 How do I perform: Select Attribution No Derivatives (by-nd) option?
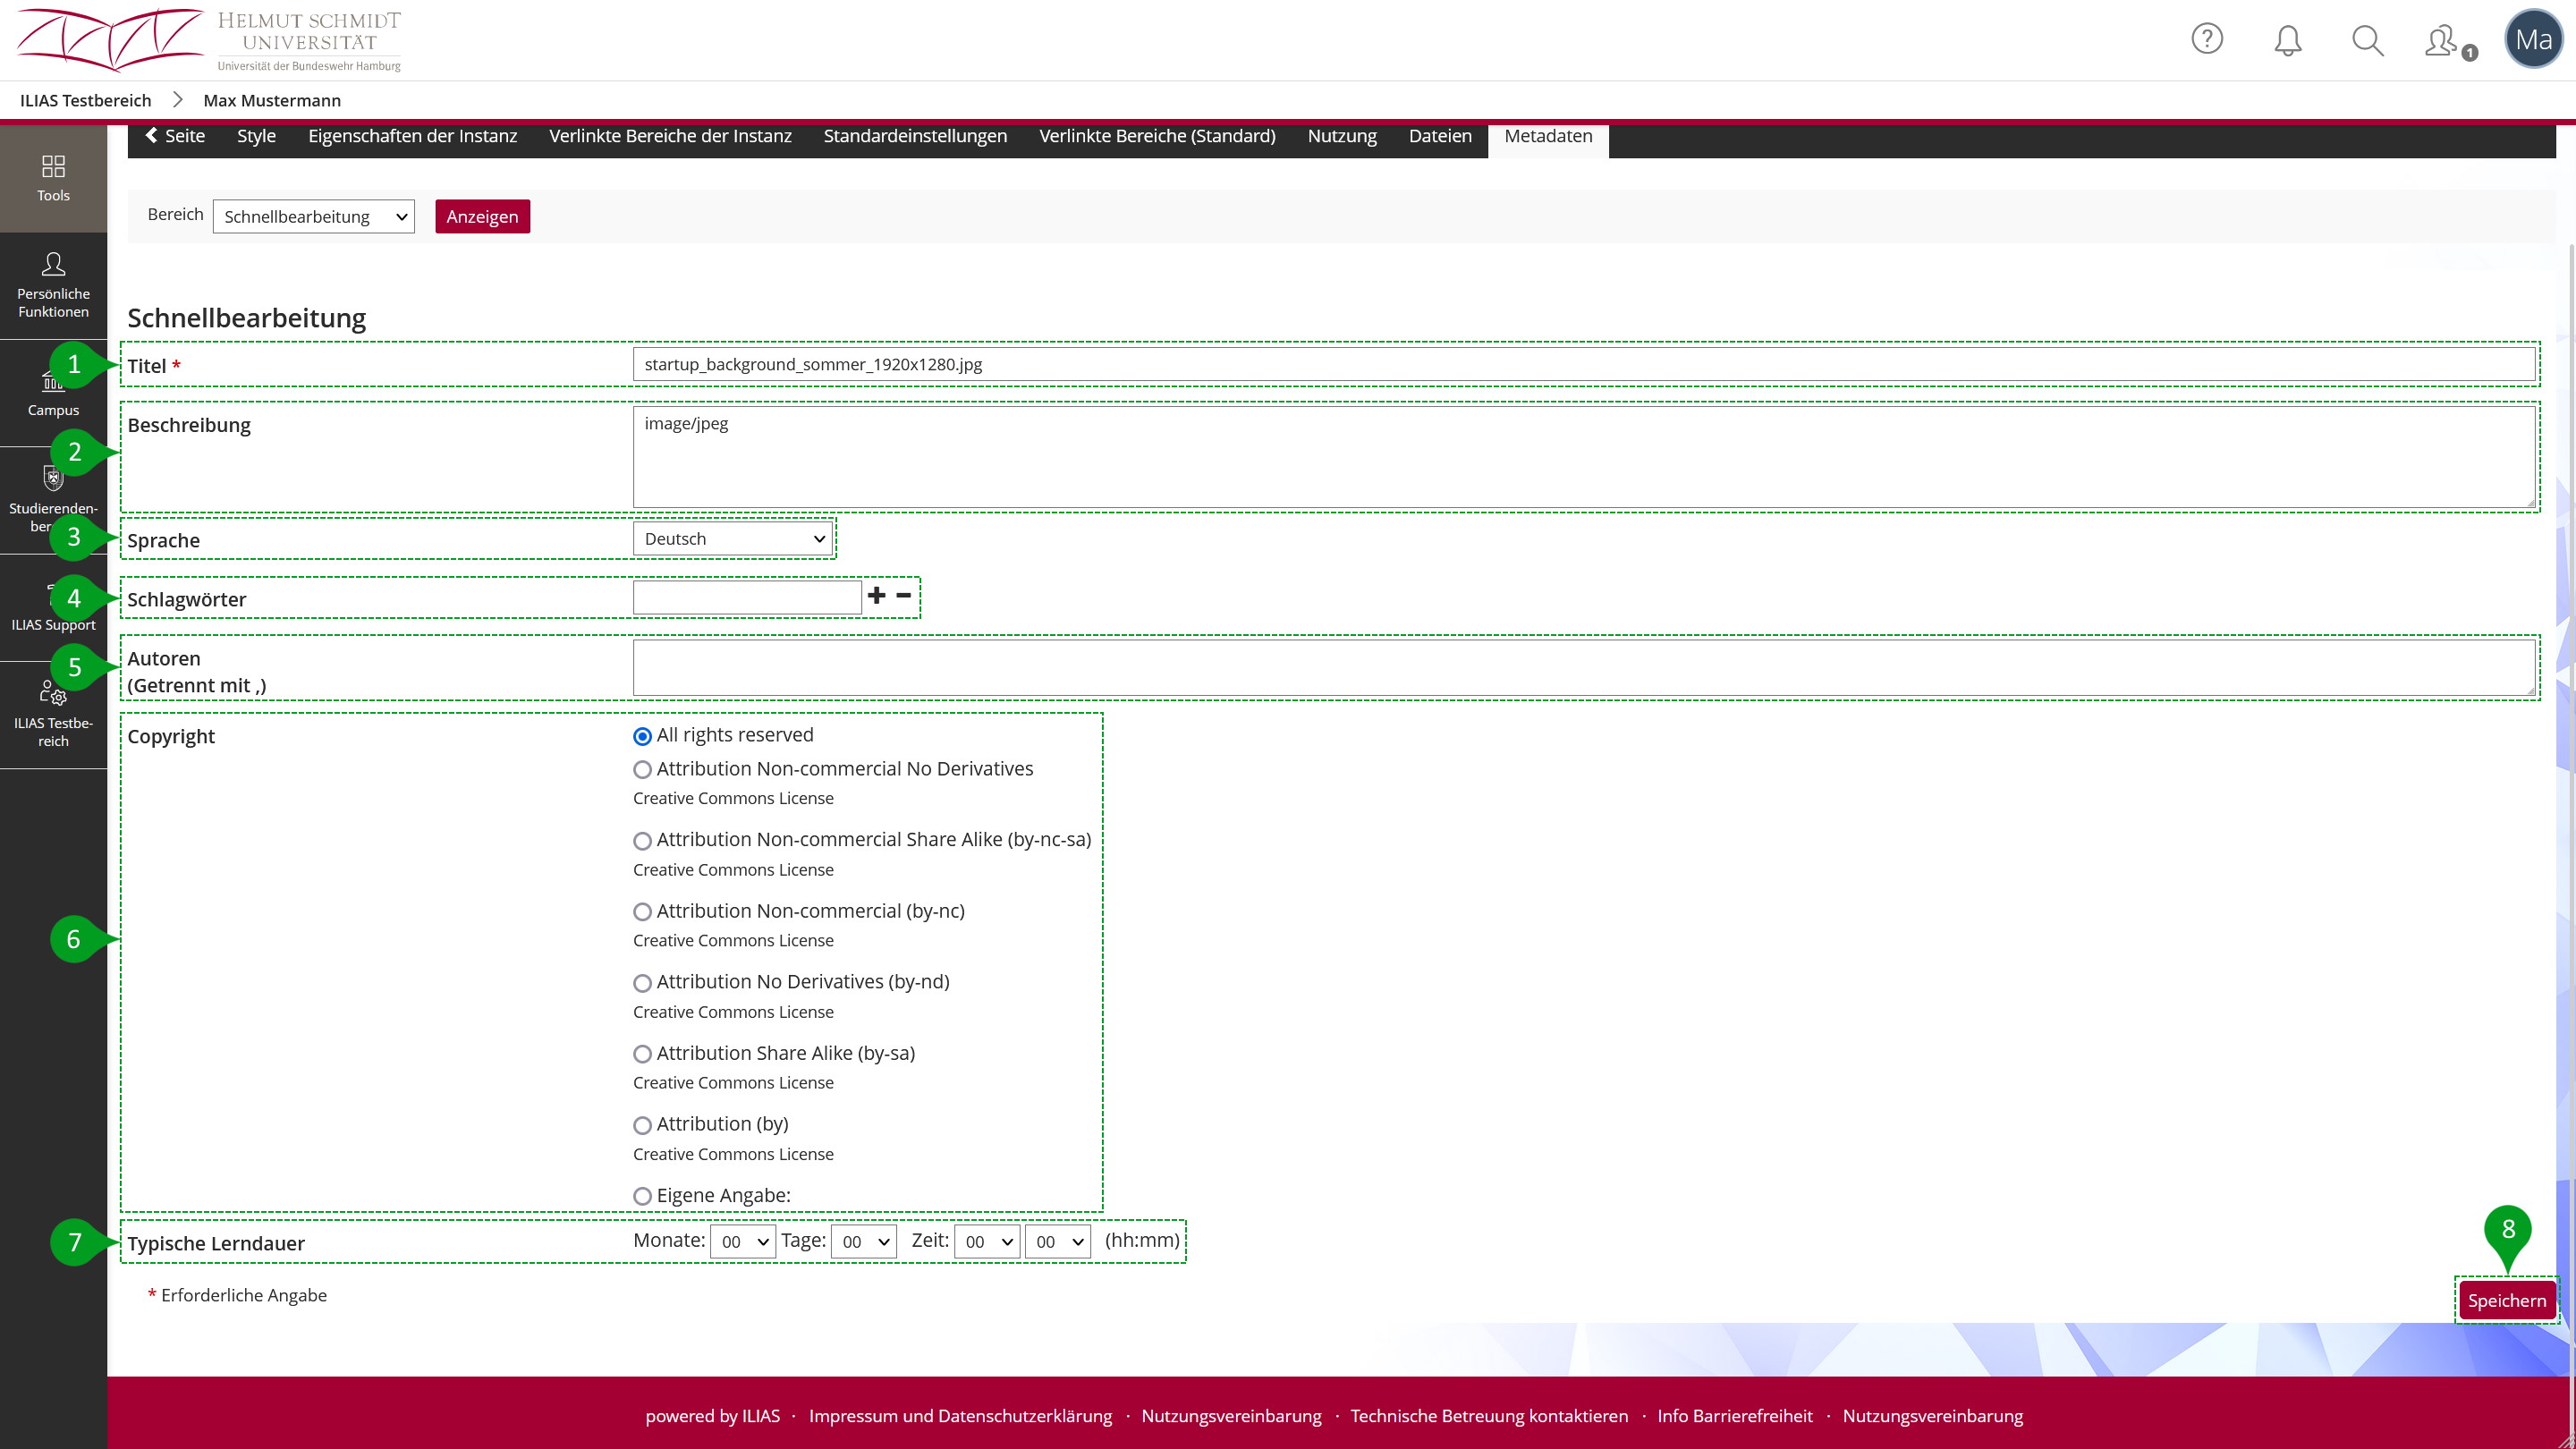pos(642,983)
